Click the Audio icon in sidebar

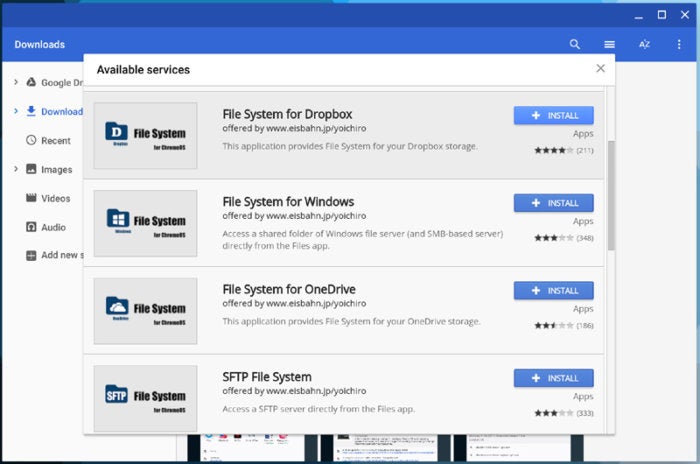31,227
